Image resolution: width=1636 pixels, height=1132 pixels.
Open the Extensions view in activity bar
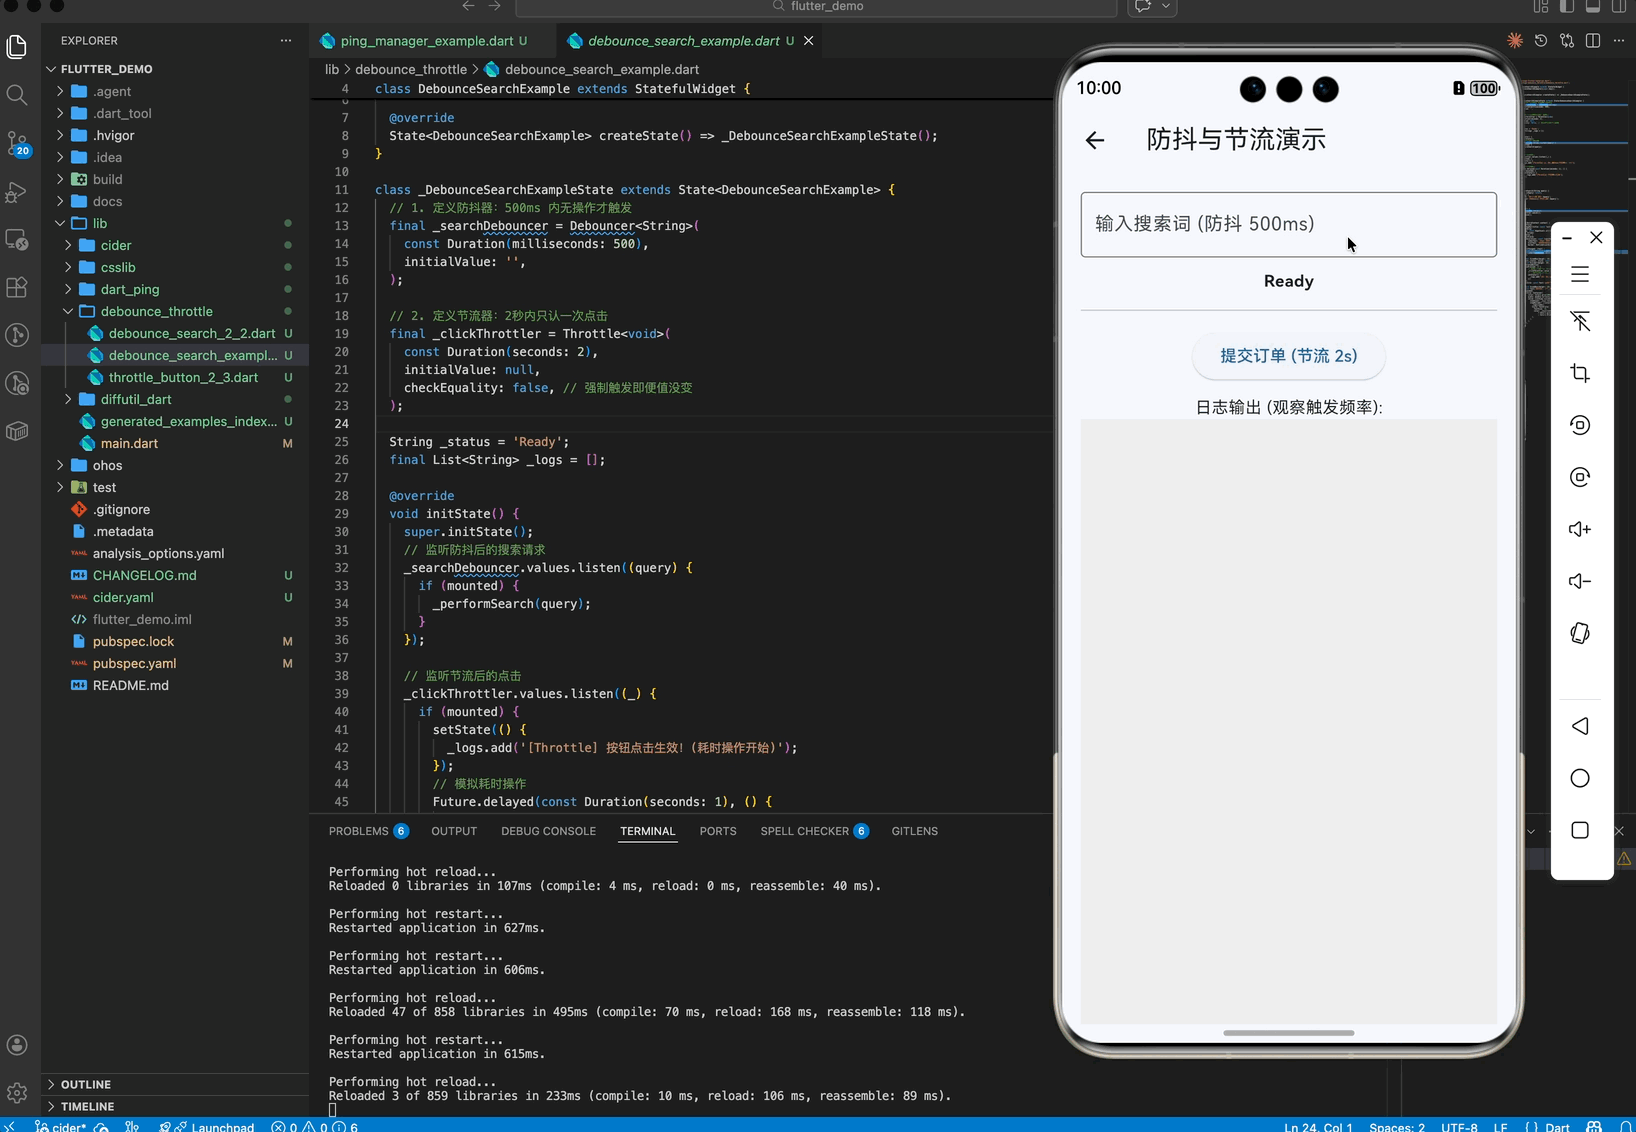(x=17, y=287)
